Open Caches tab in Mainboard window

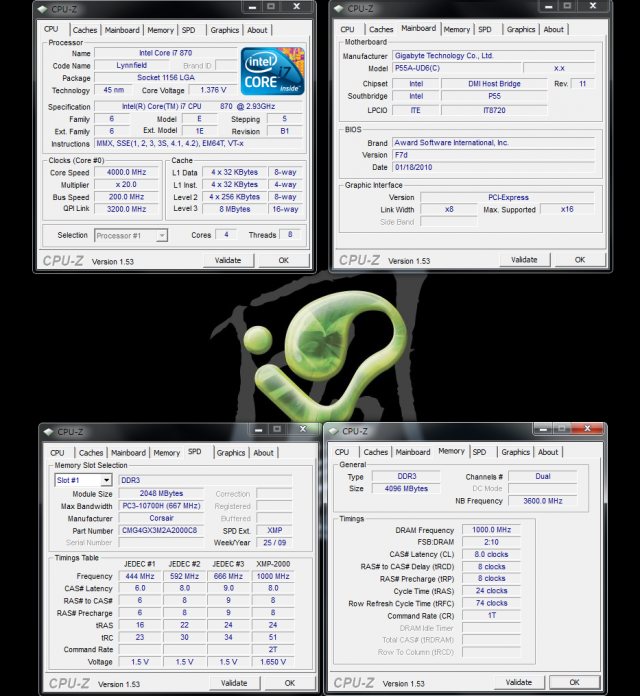click(x=381, y=29)
